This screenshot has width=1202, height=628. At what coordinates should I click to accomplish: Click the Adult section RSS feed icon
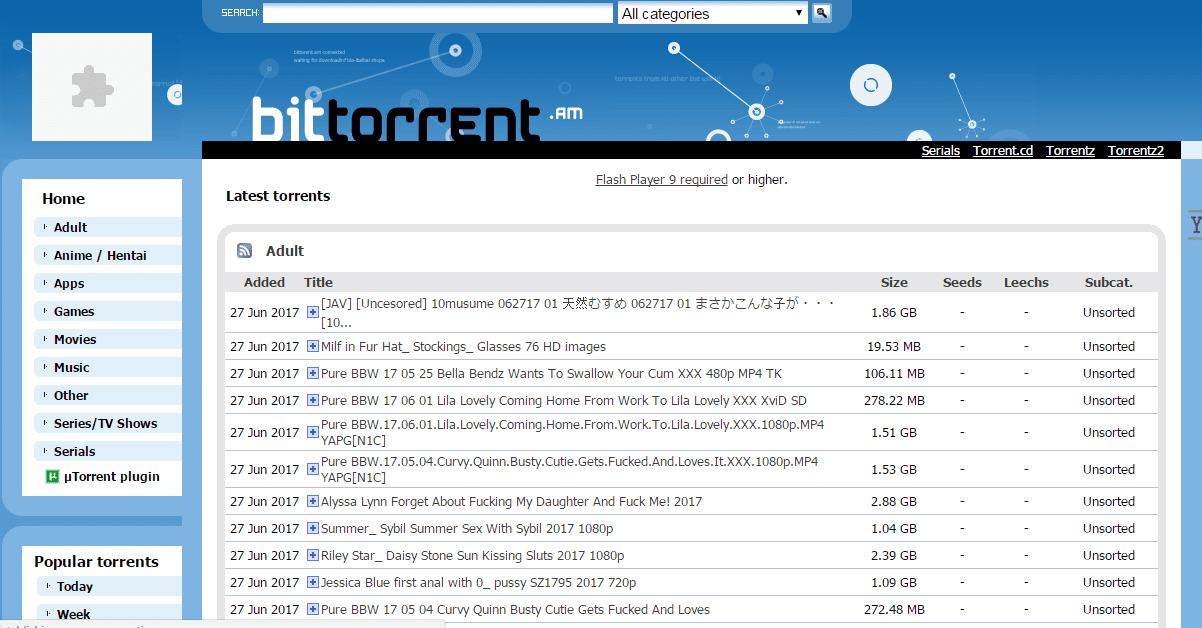(244, 251)
